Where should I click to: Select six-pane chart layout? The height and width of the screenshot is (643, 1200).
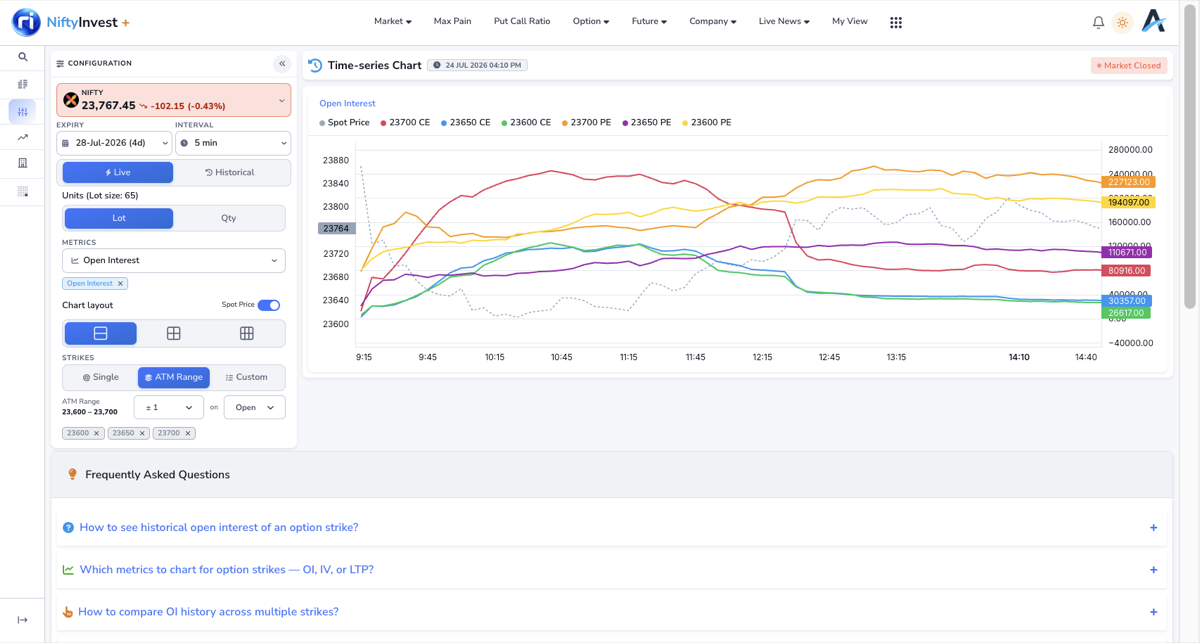pos(246,333)
